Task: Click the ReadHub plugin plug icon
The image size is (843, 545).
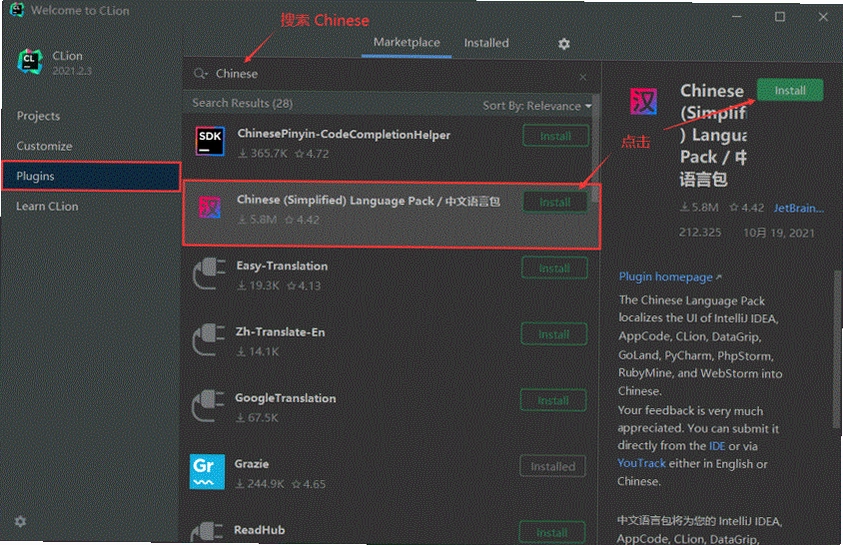Action: [x=206, y=532]
